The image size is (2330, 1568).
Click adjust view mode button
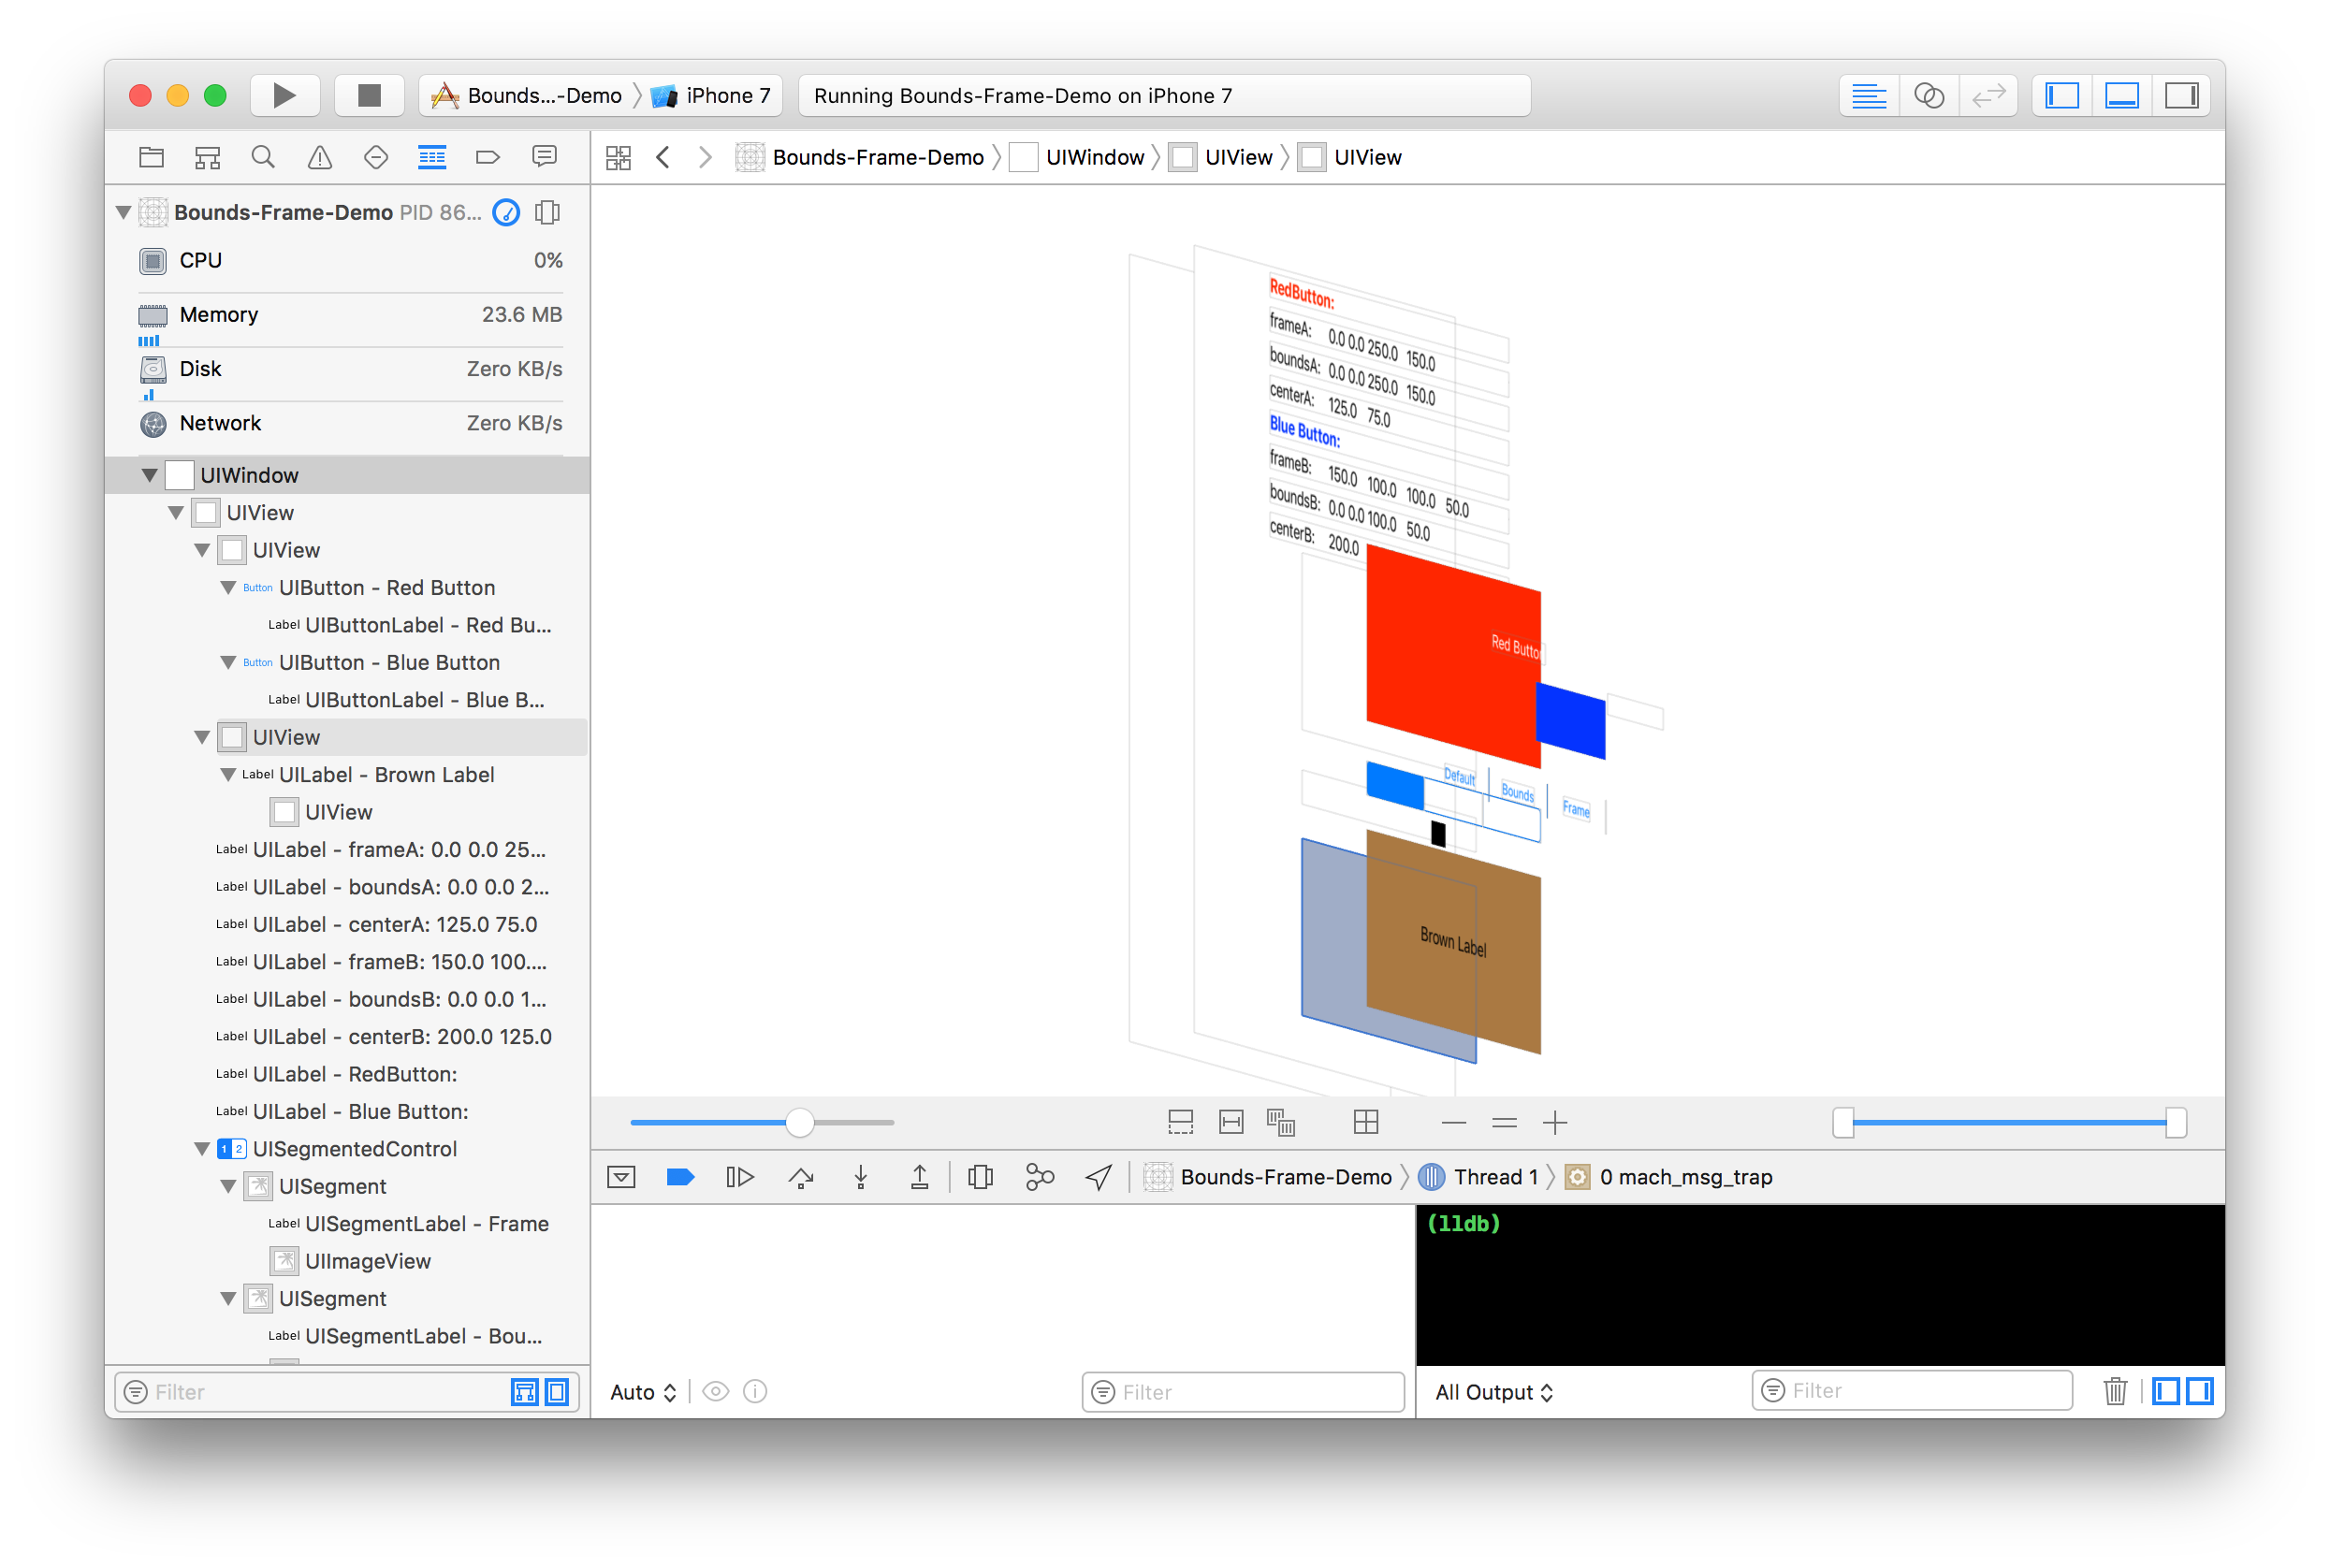click(x=1281, y=1122)
